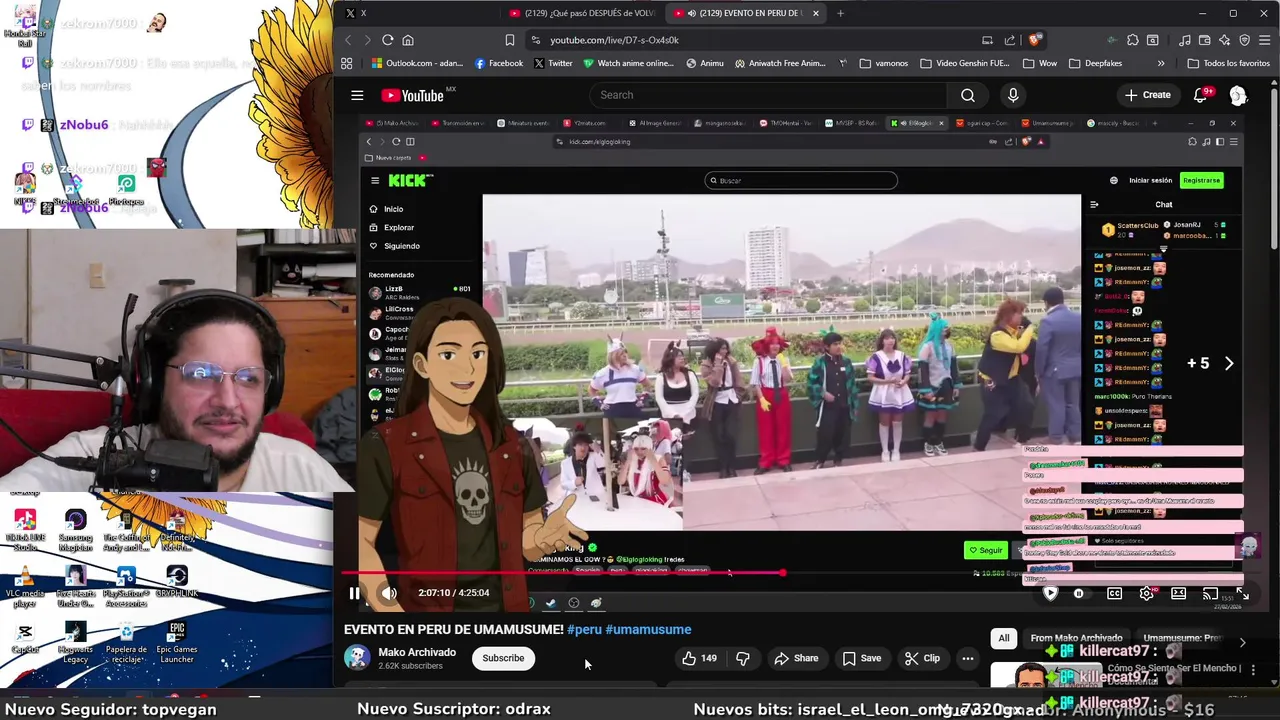Create a Clip of video

pyautogui.click(x=922, y=658)
